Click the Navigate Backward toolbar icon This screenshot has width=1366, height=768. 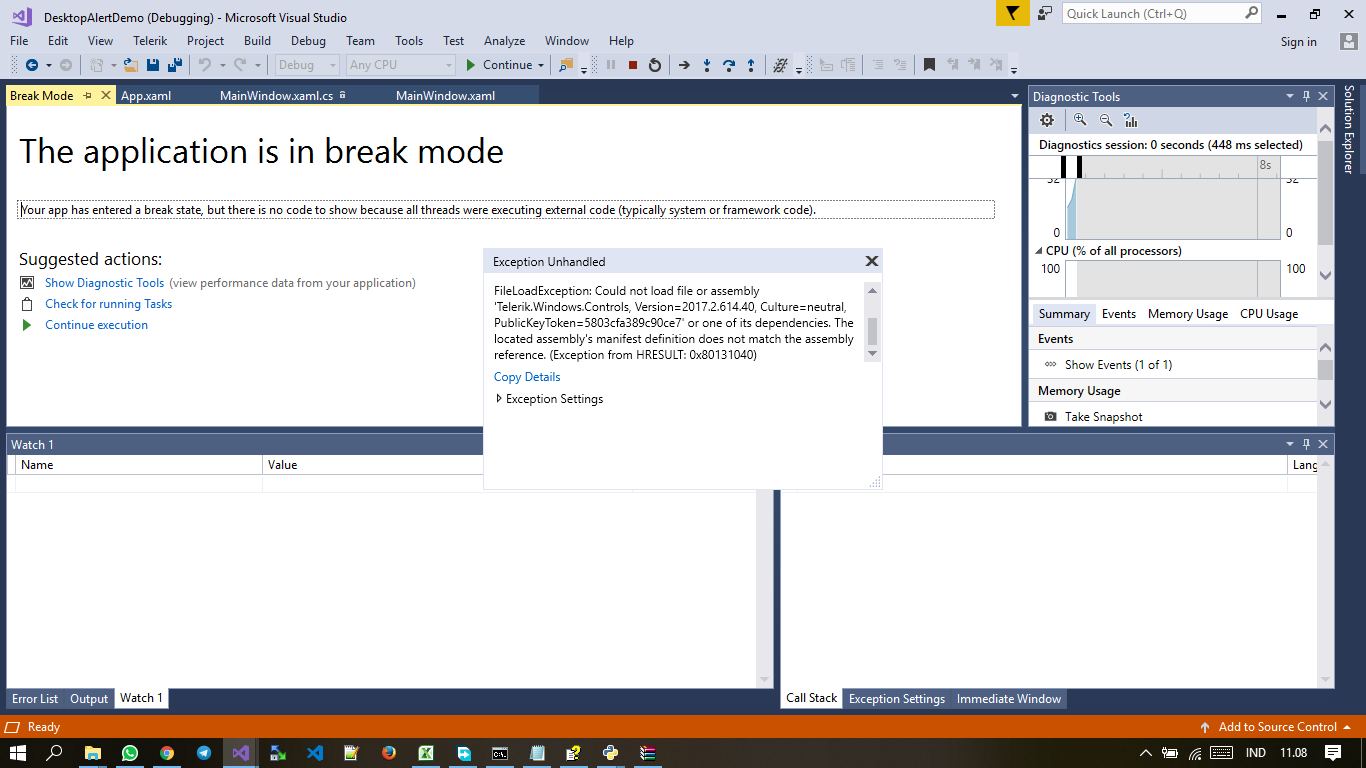[32, 65]
